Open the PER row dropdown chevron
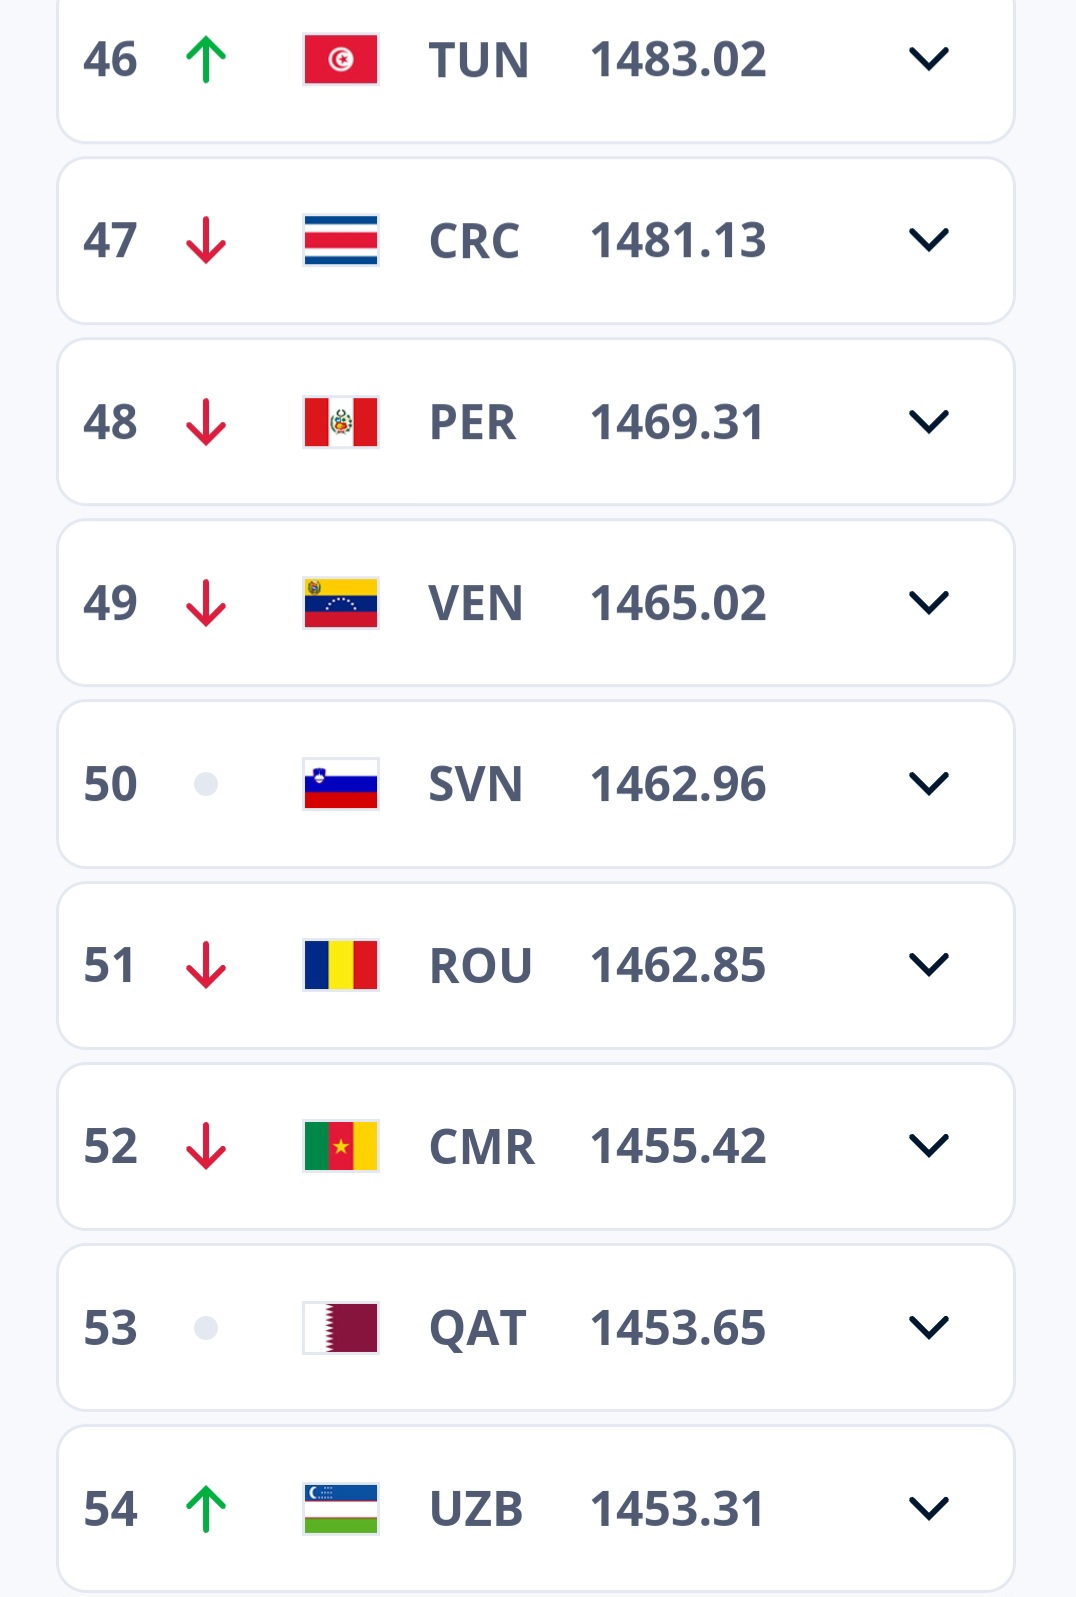Viewport: 1076px width, 1597px height. 928,422
